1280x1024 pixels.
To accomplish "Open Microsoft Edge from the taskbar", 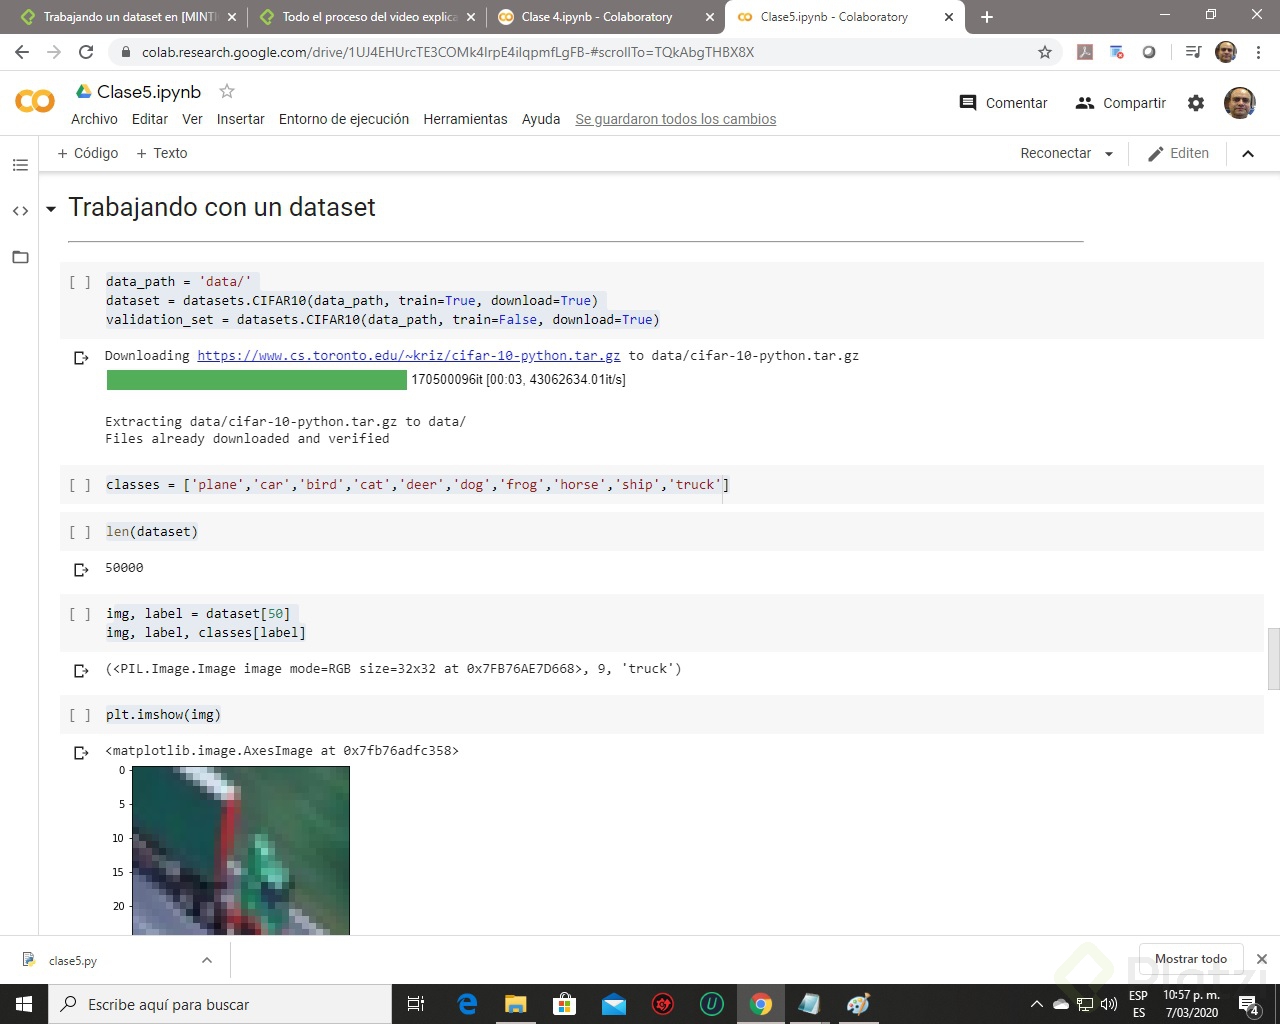I will (x=467, y=1004).
